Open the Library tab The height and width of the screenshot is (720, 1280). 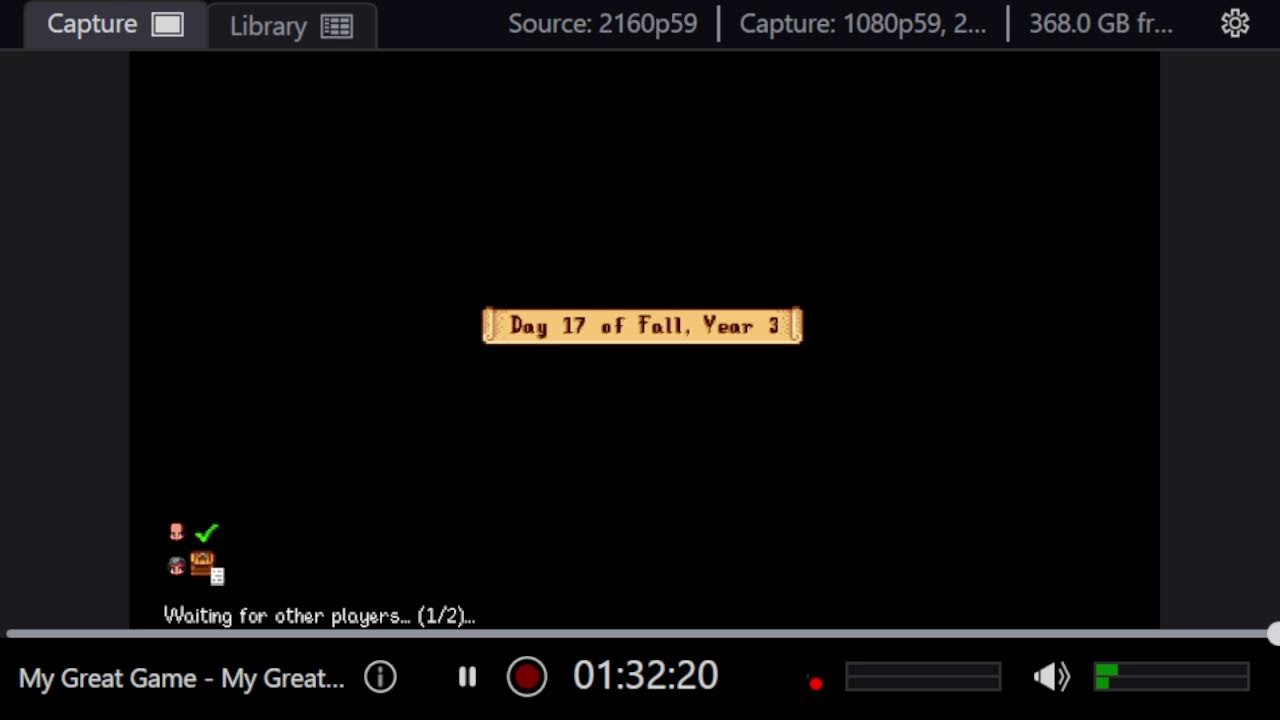point(291,26)
